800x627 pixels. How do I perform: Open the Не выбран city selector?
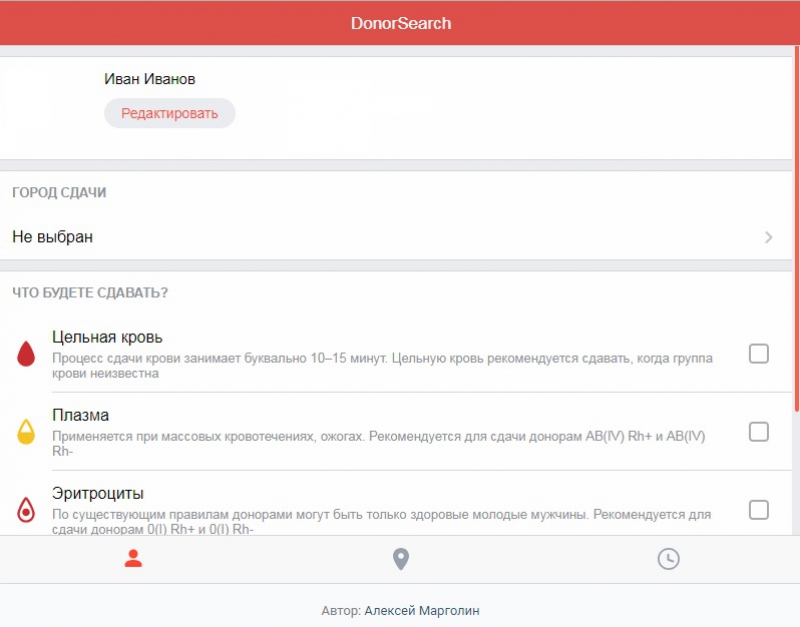[53, 237]
